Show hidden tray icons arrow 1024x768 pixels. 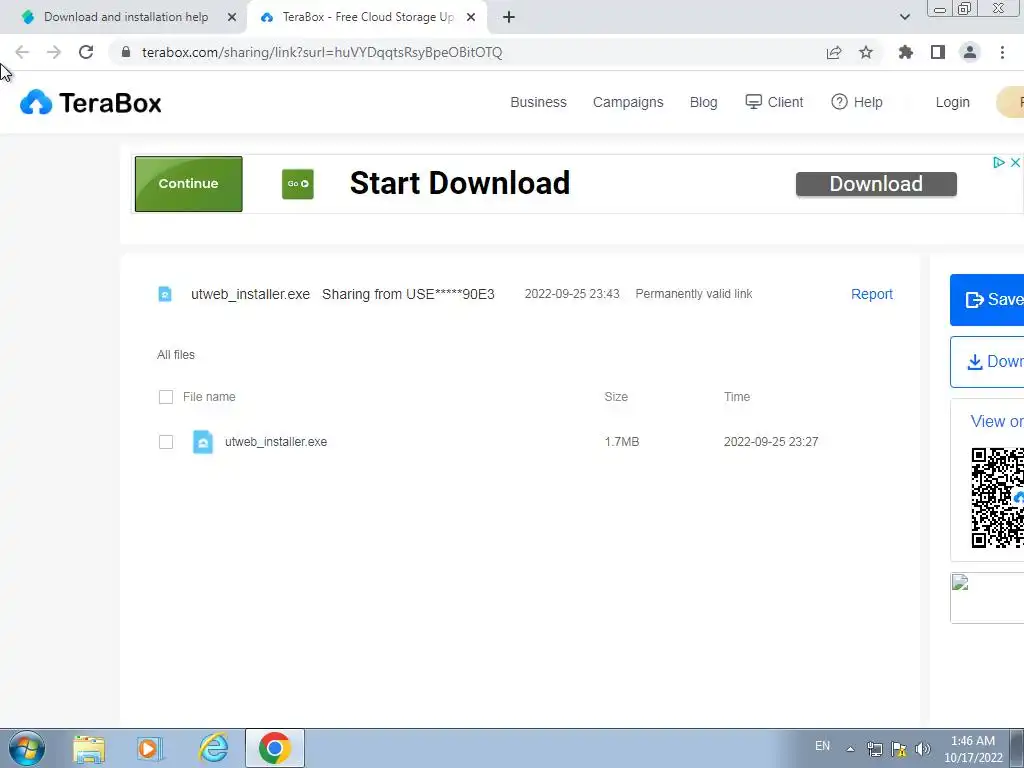click(x=850, y=749)
